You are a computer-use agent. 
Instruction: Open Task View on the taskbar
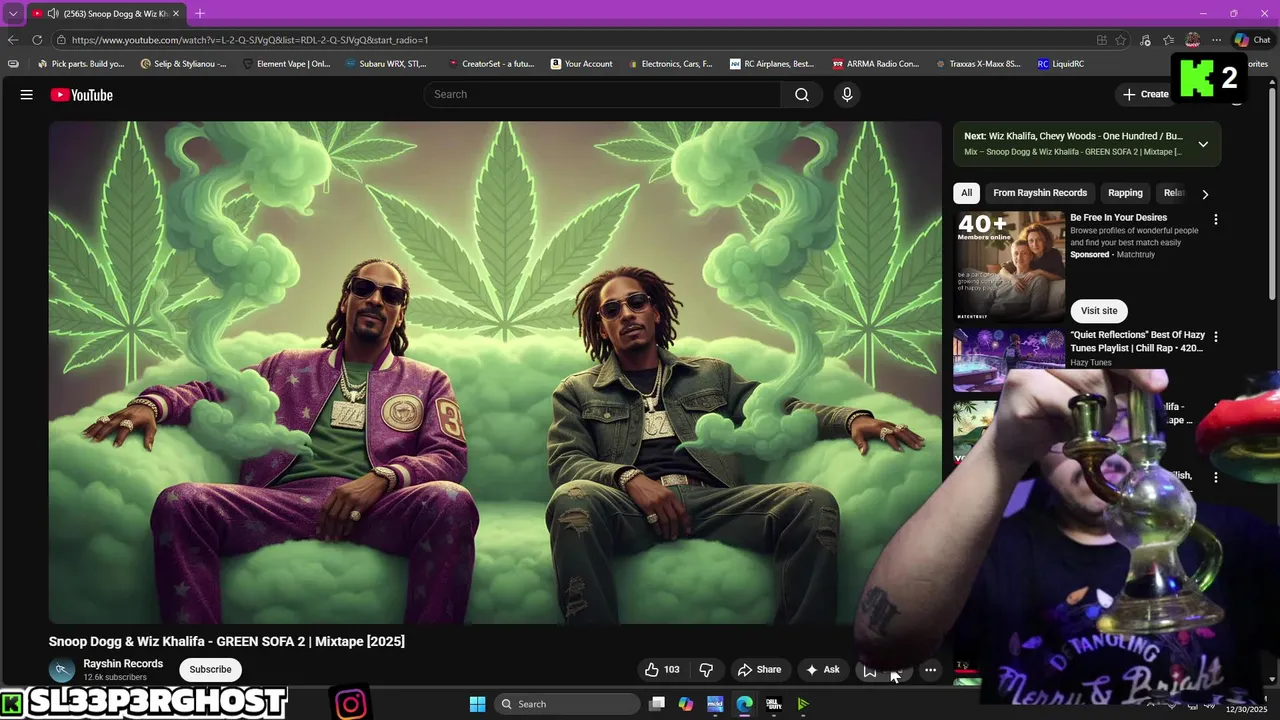[x=657, y=704]
